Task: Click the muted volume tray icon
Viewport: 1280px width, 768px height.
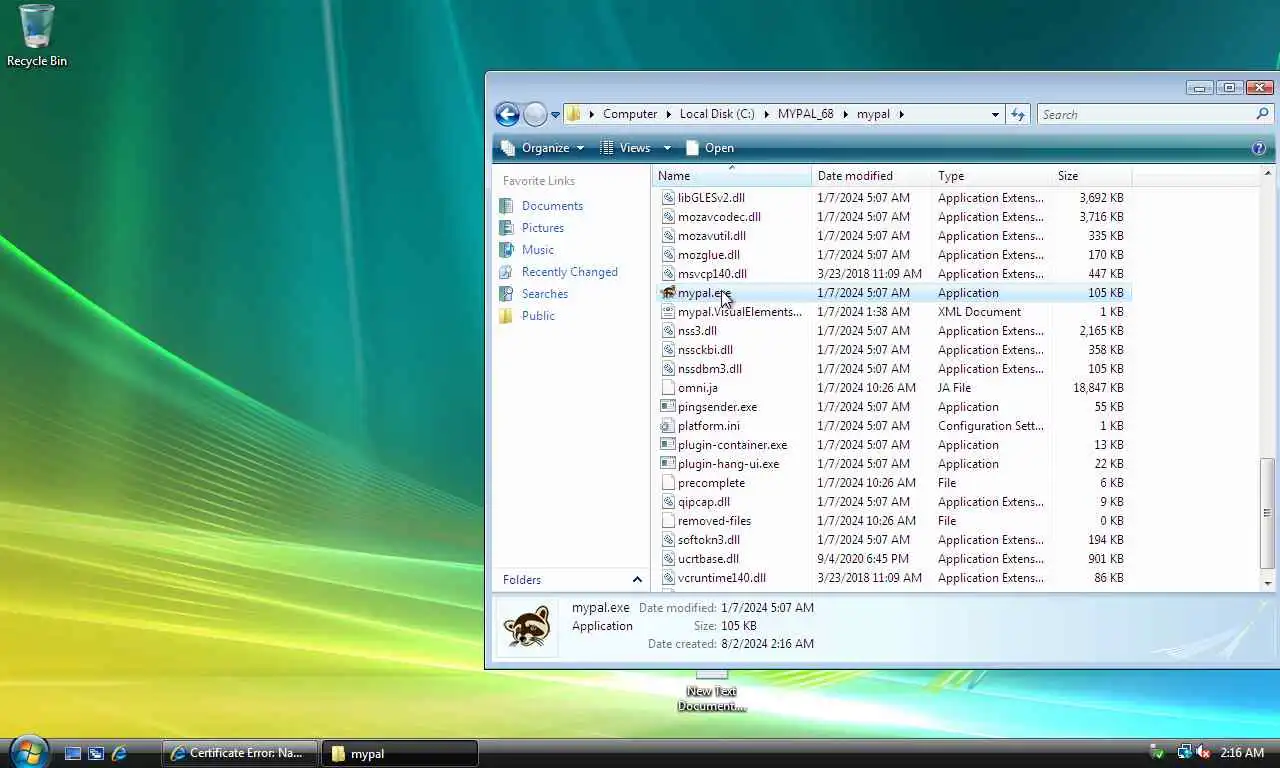Action: [1203, 752]
